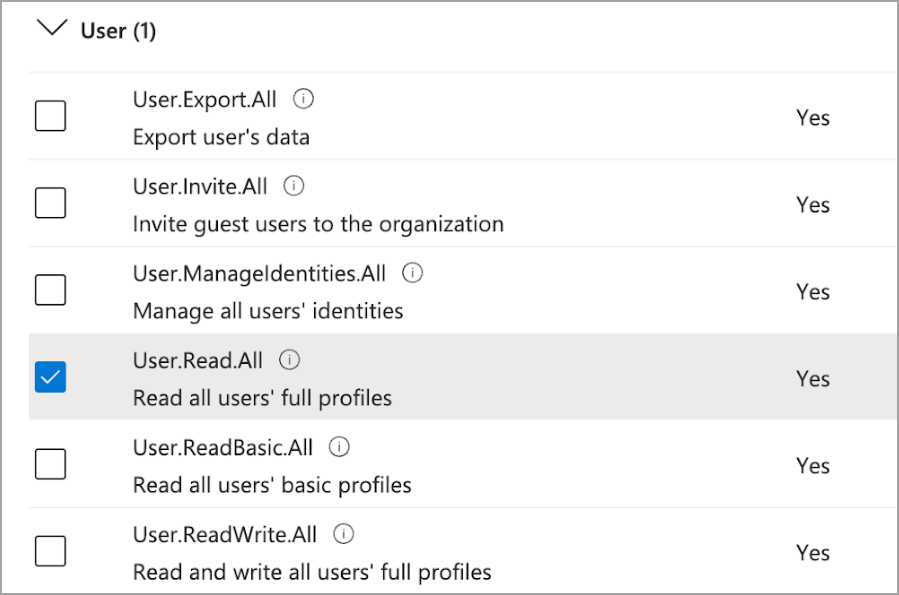Open info tooltip for User.ManageIdentities.All
Screen dimensions: 899x595
tap(412, 273)
